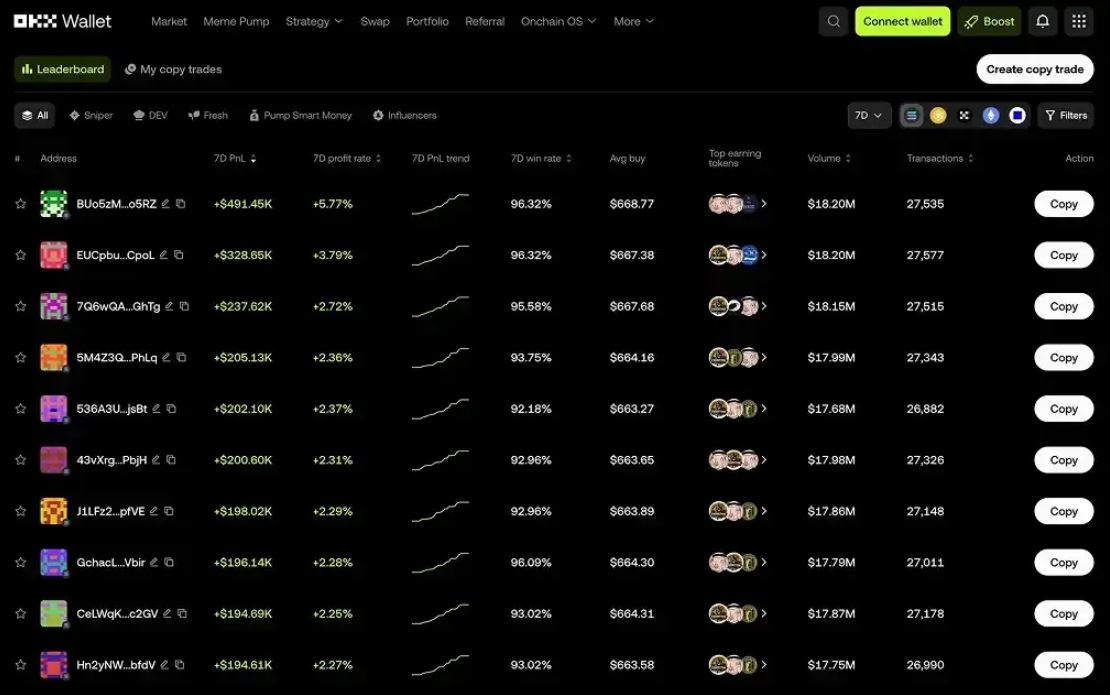Expand the Onchain OS dropdown
Viewport: 1110px width, 695px height.
[x=559, y=21]
